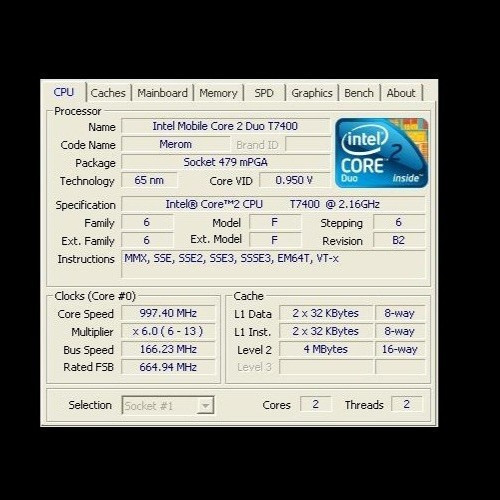Click the Merom code name value
Viewport: 500px width, 500px height.
pyautogui.click(x=176, y=144)
